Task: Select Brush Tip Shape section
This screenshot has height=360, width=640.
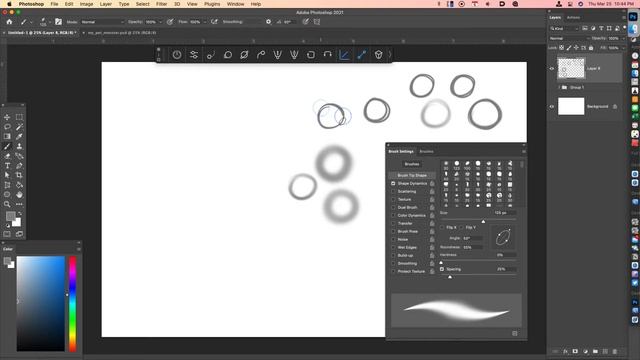Action: pyautogui.click(x=412, y=175)
